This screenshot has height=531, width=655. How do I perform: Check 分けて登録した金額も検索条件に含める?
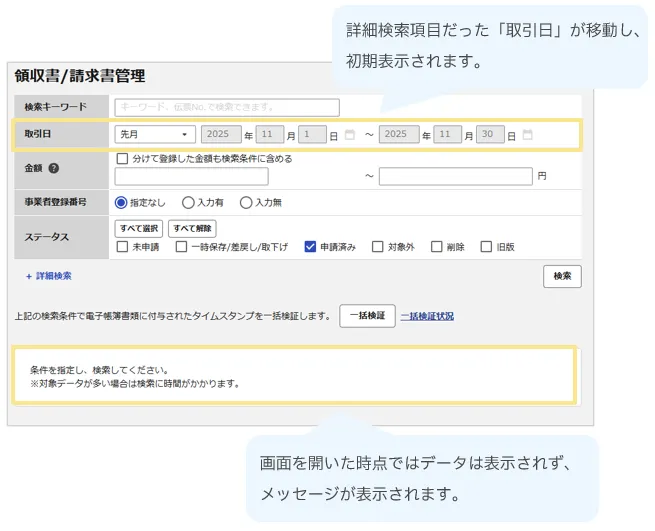(x=122, y=158)
